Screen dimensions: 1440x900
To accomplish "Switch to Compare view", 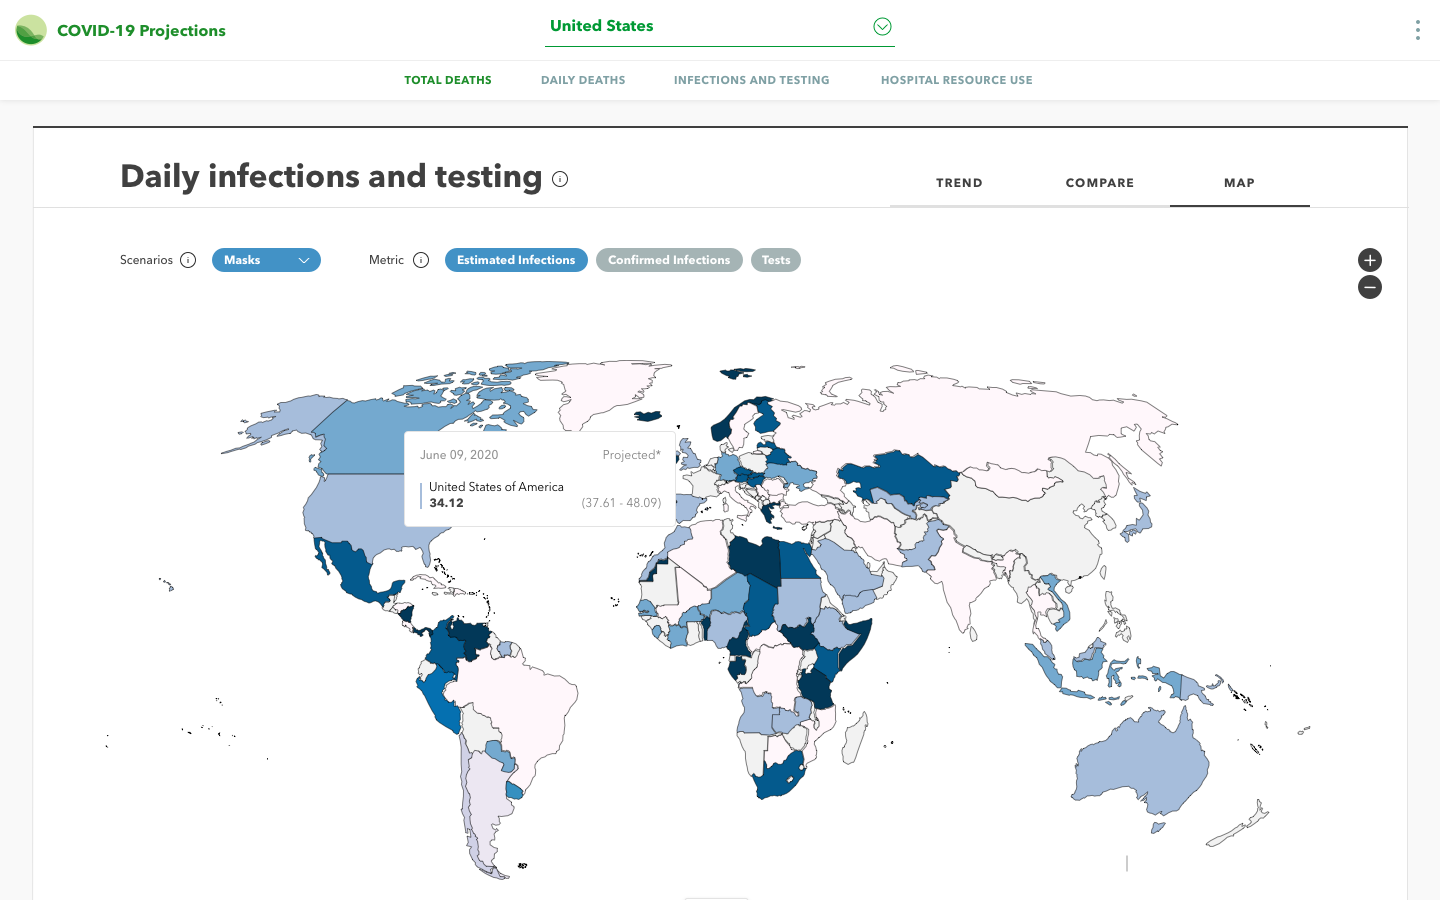I will 1099,183.
